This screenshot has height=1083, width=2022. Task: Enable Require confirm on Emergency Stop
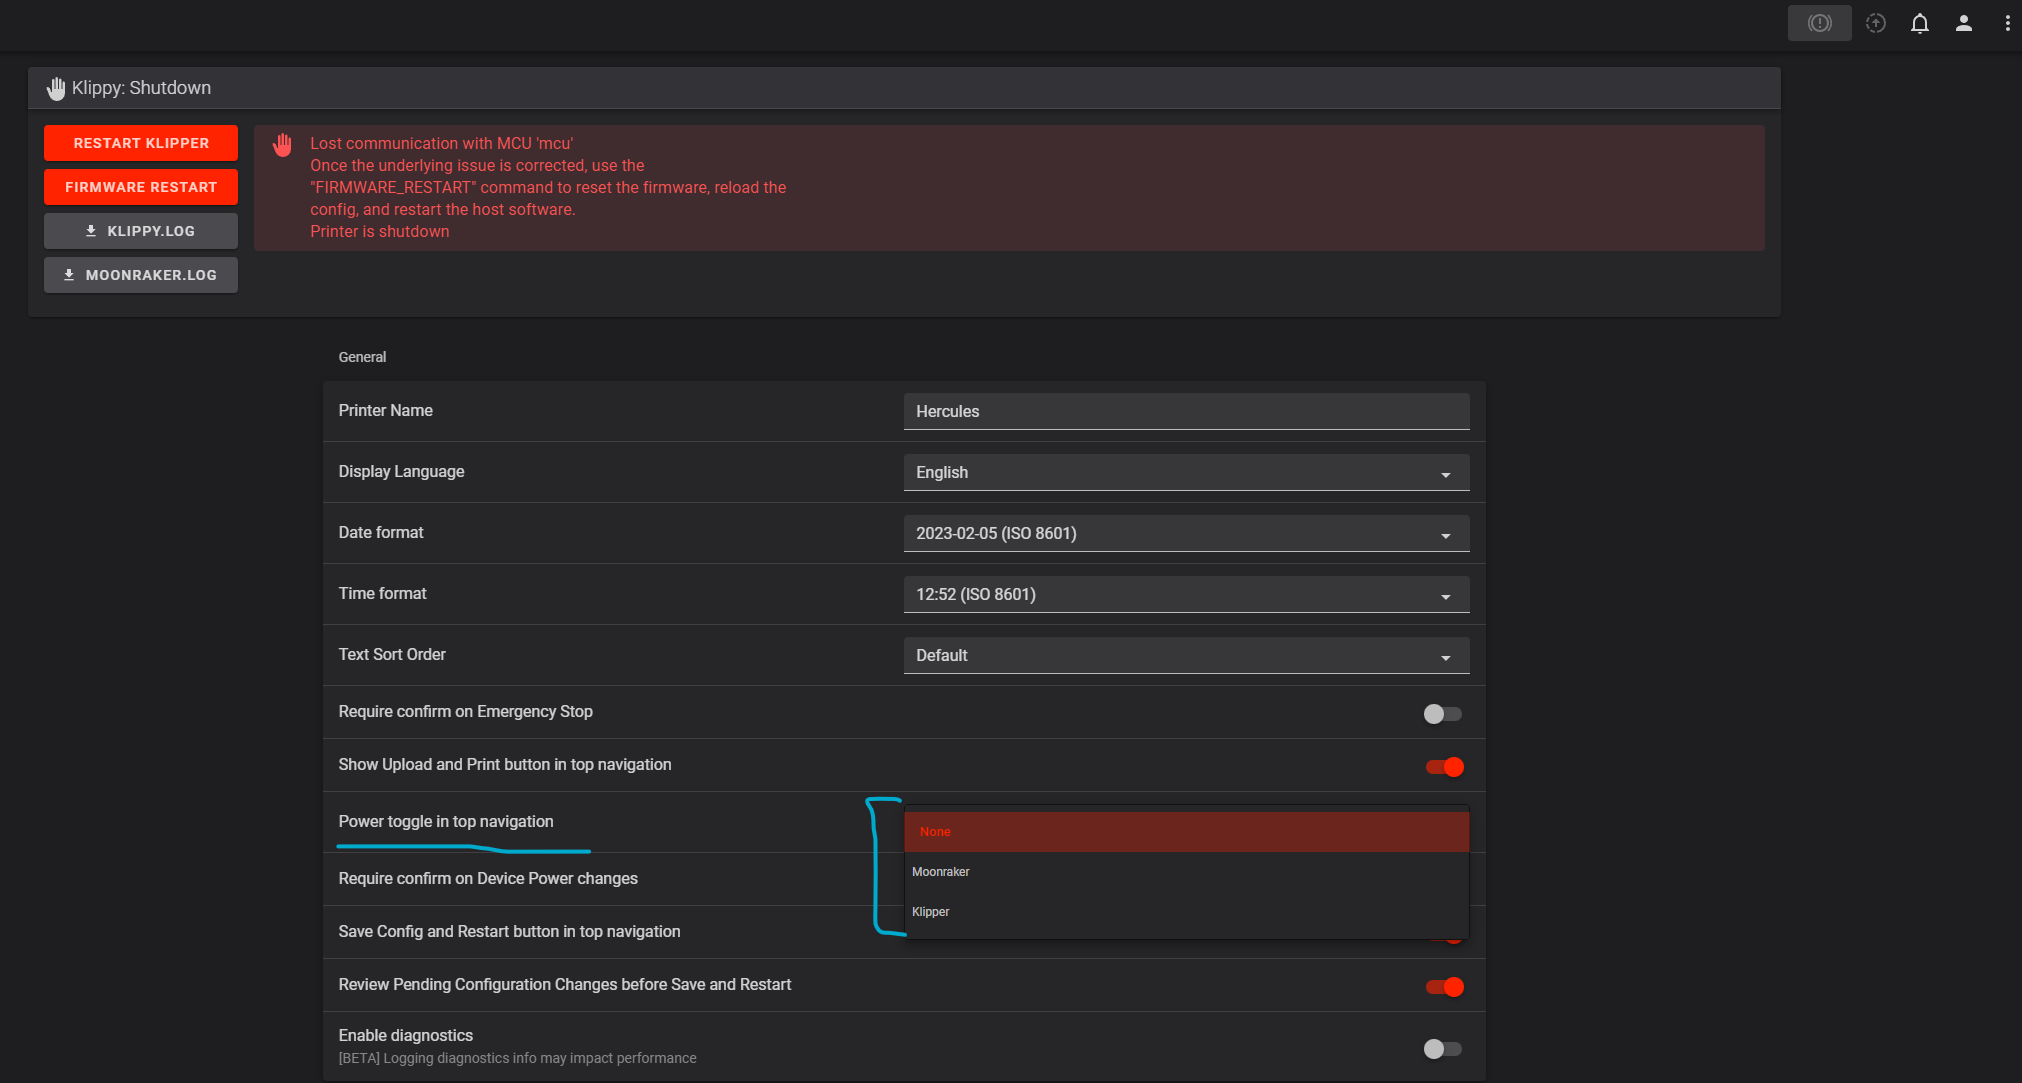pos(1442,714)
